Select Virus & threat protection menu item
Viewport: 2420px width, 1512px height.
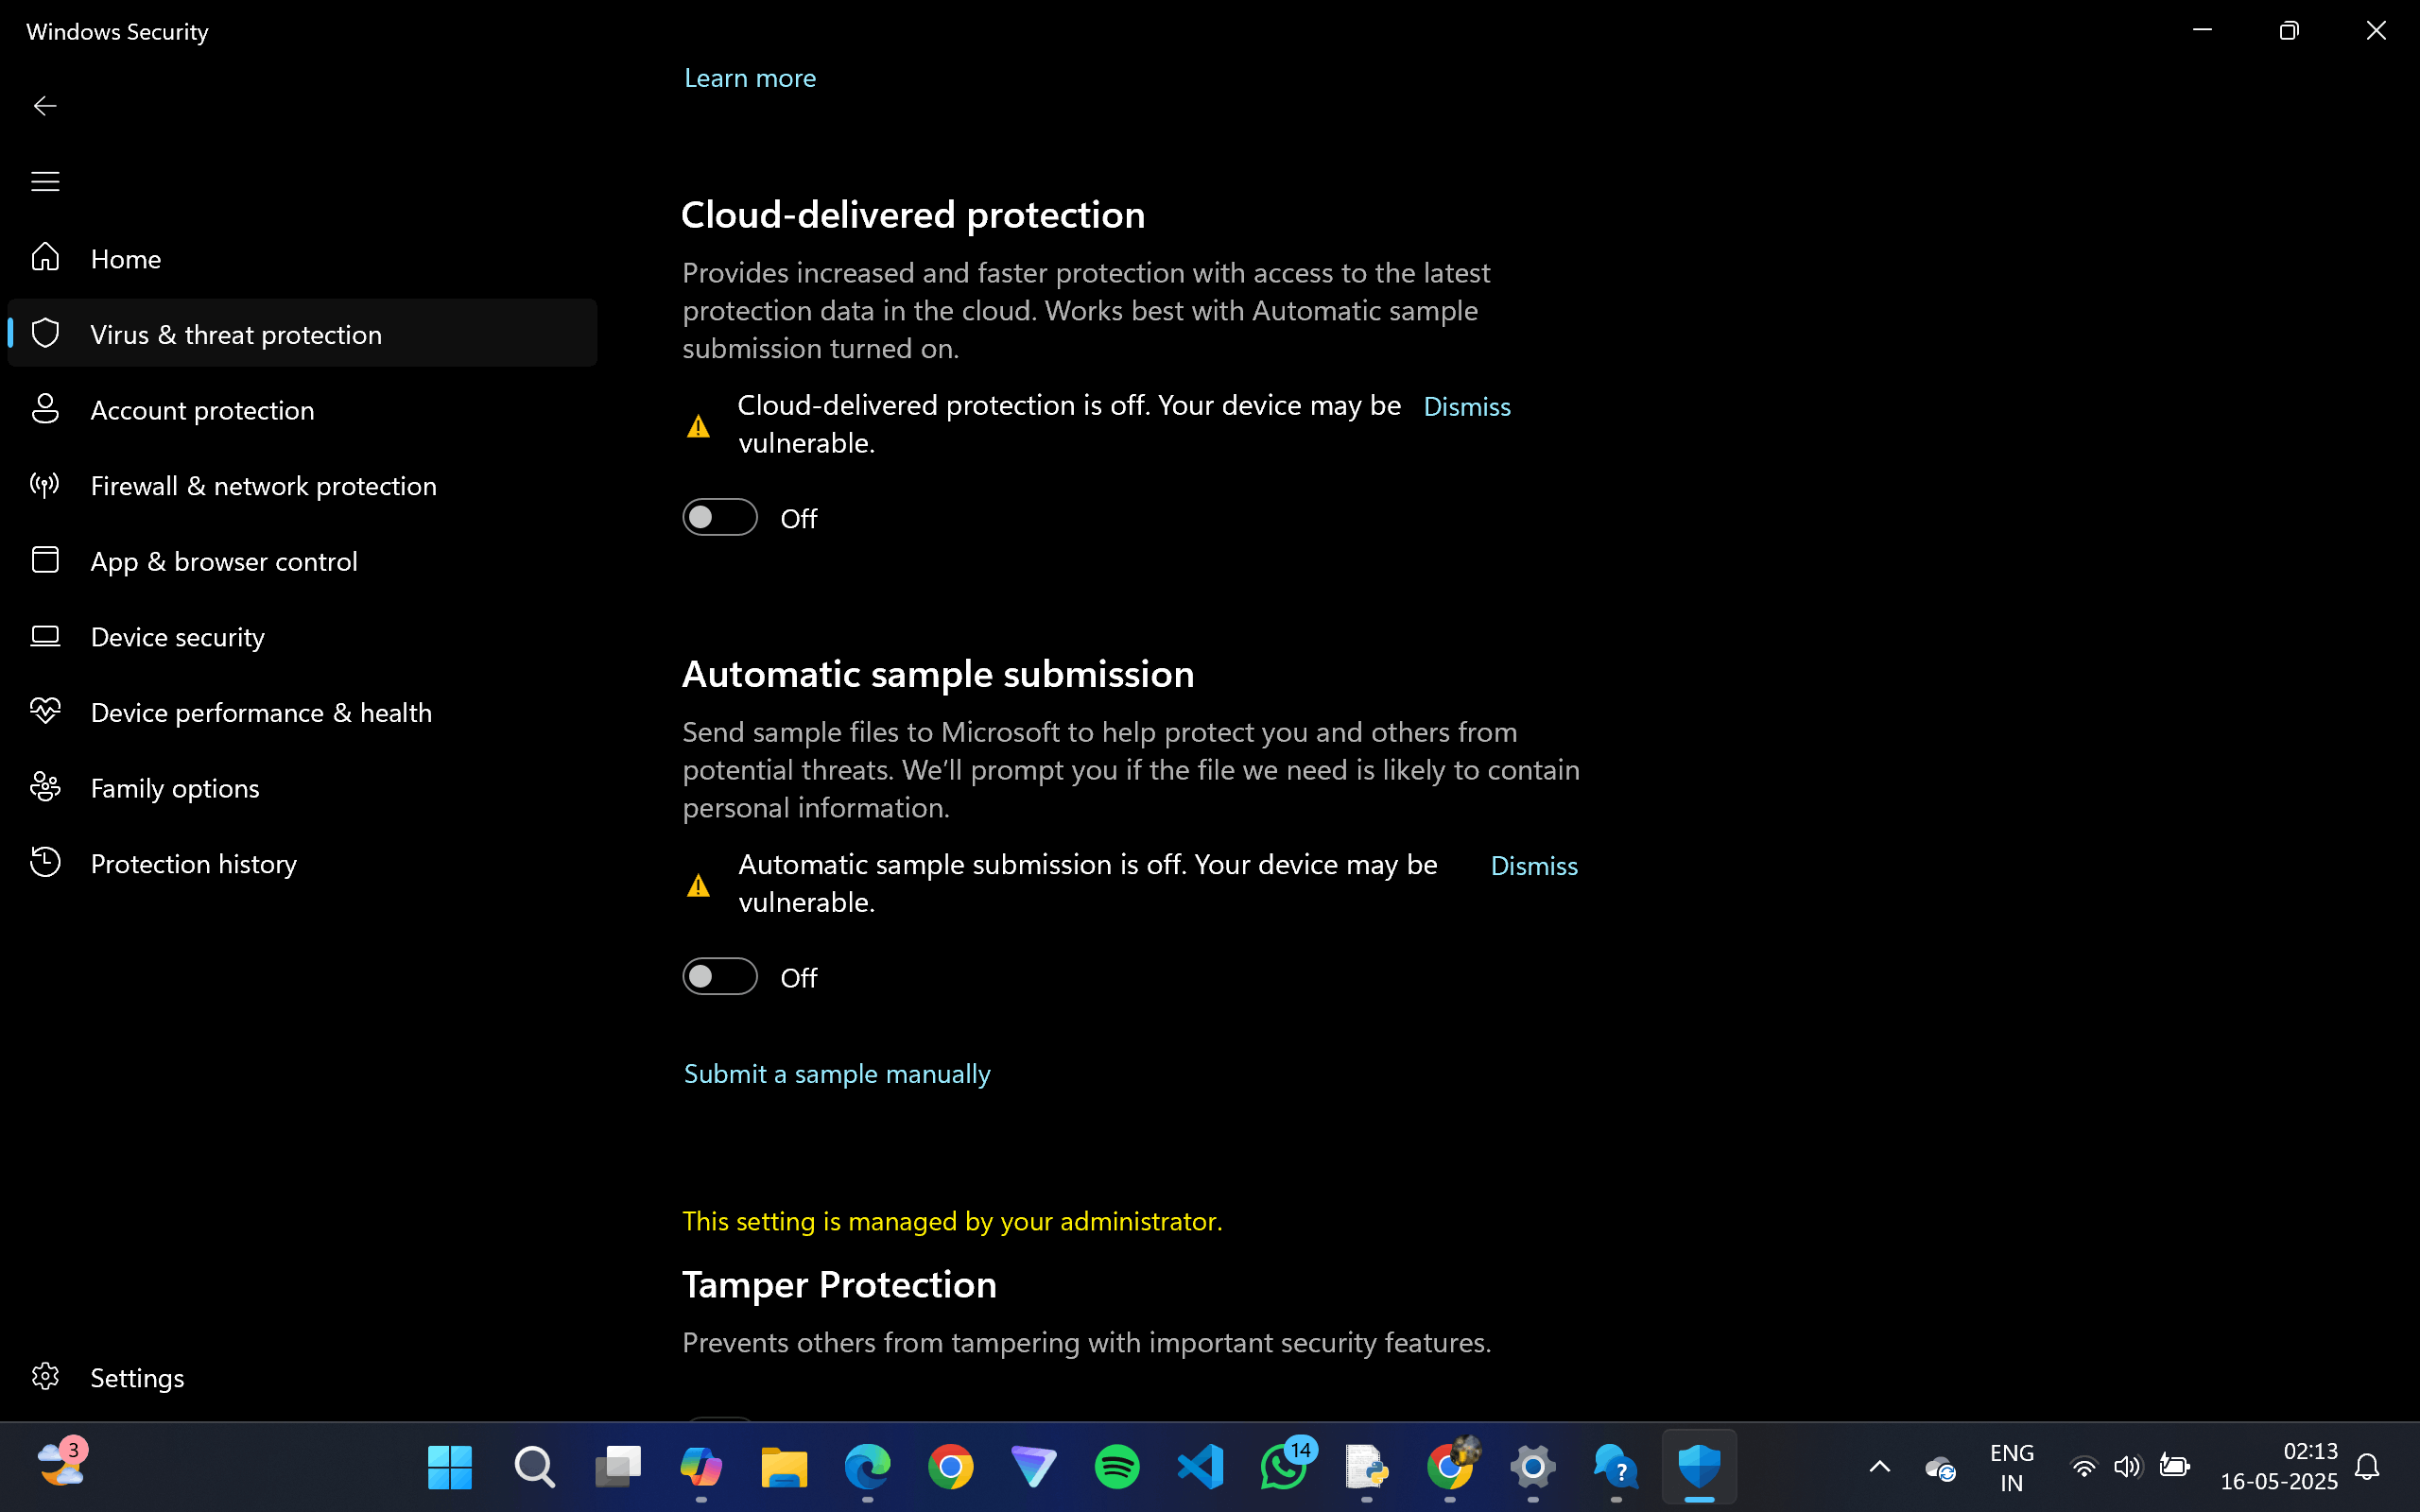236,334
